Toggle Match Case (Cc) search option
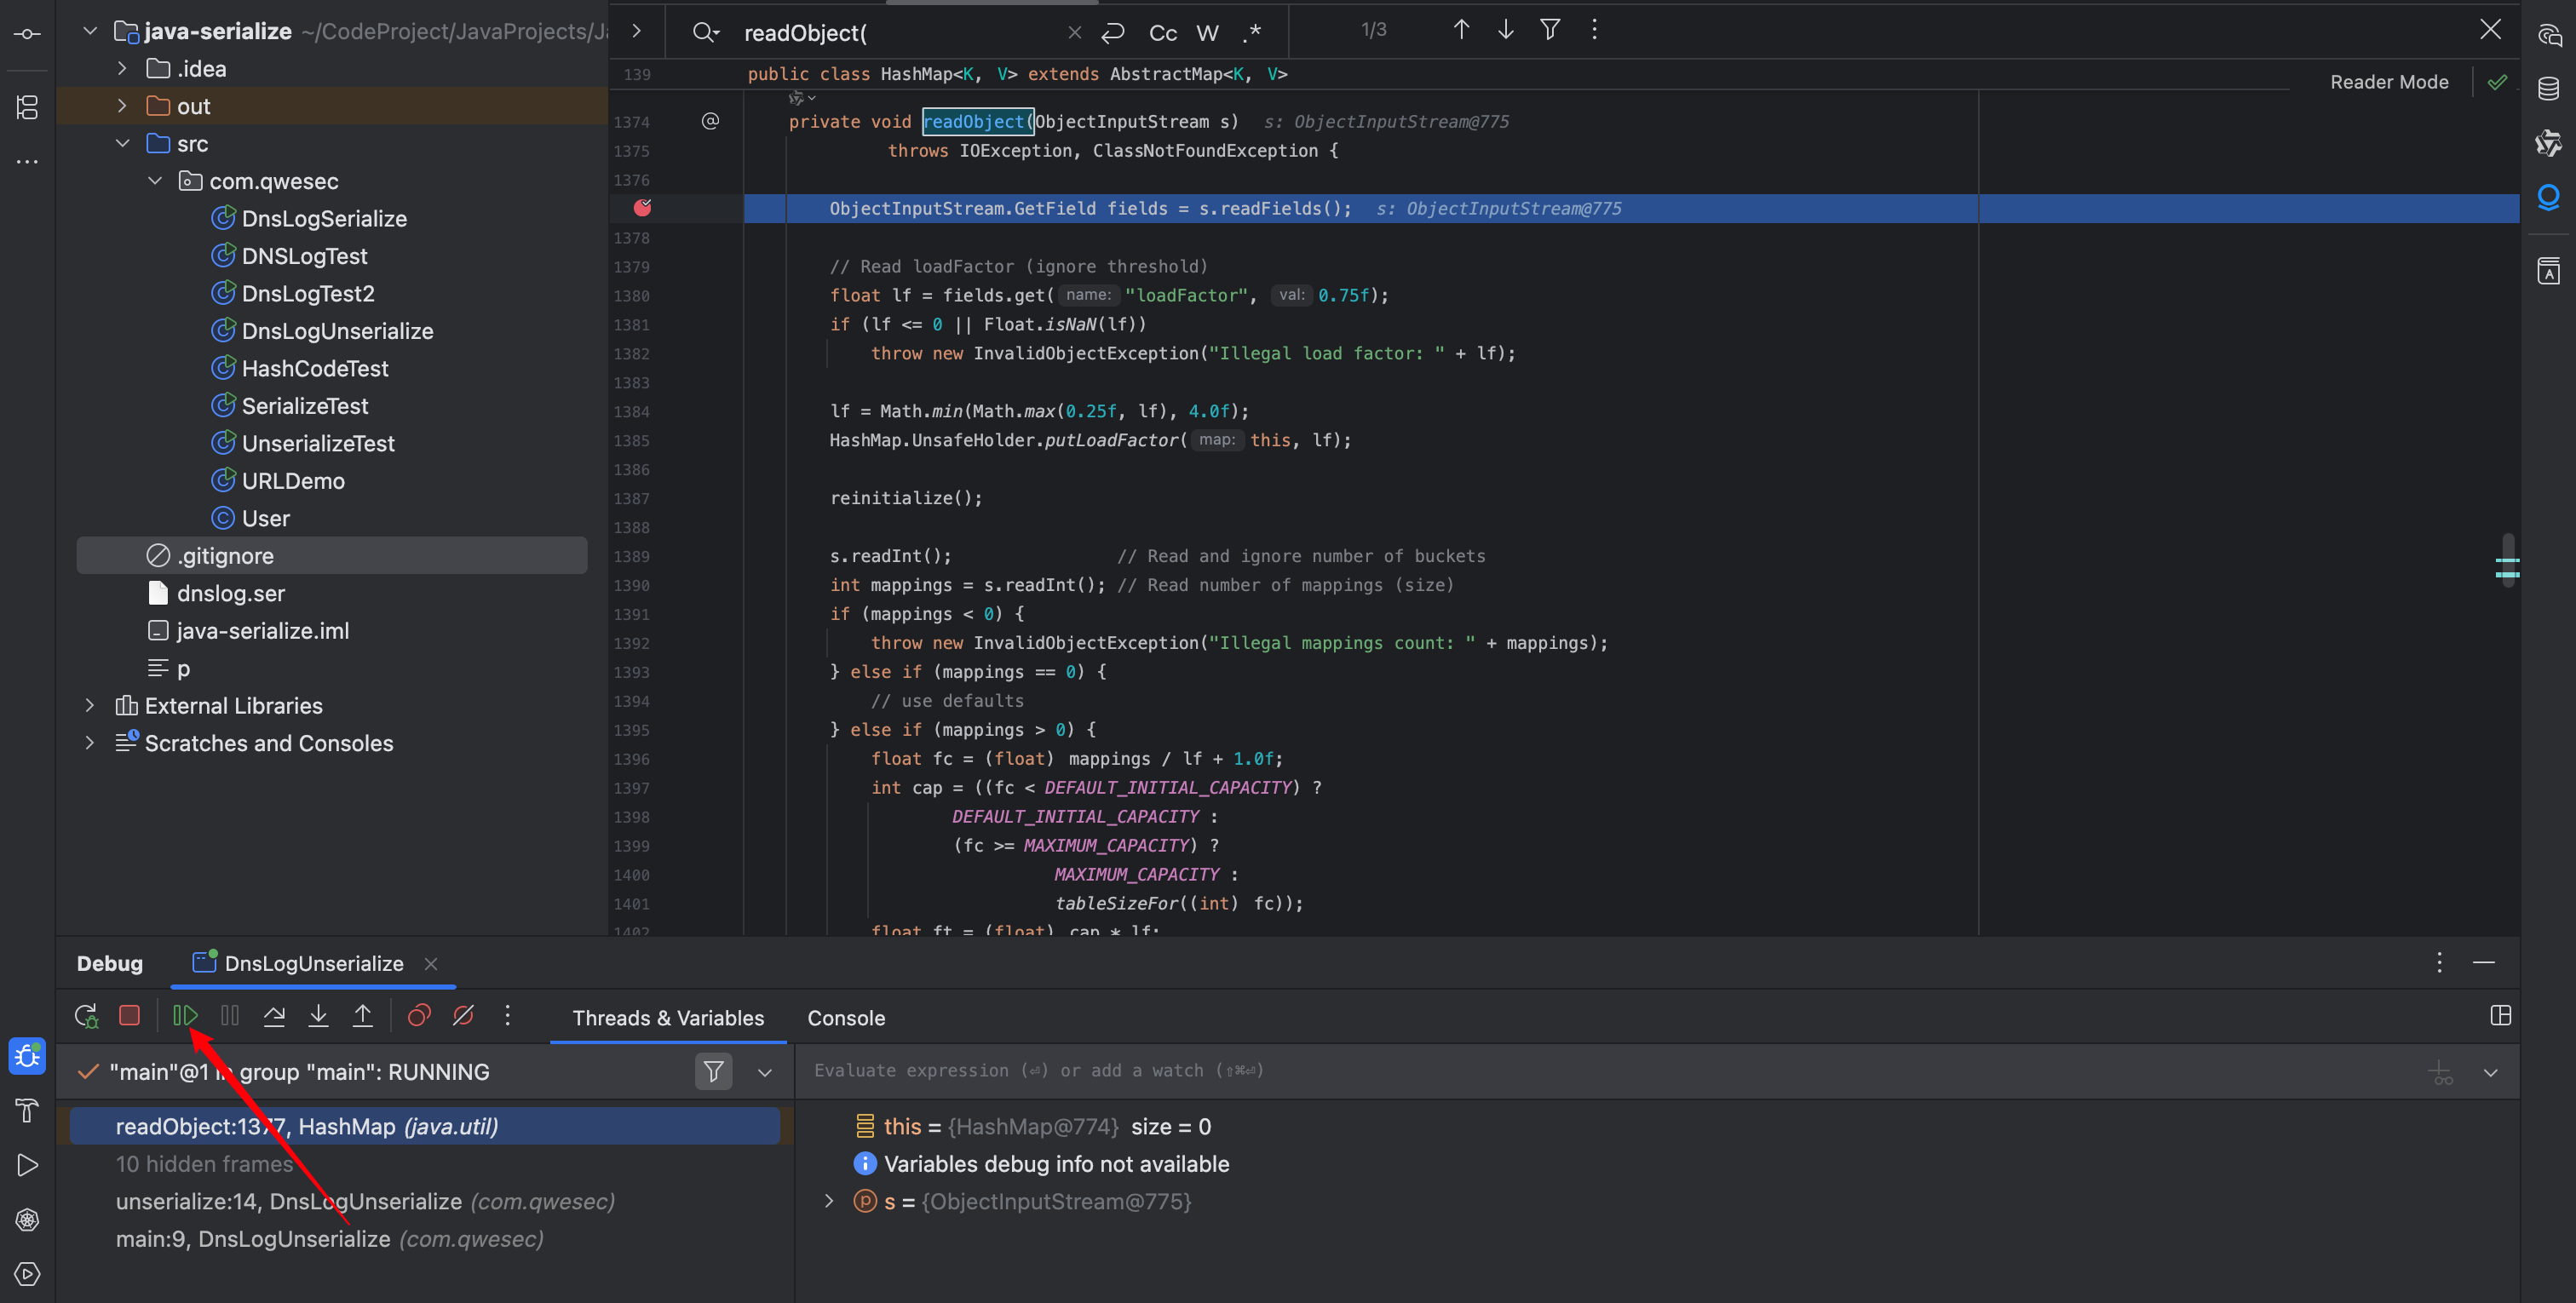 [x=1162, y=33]
